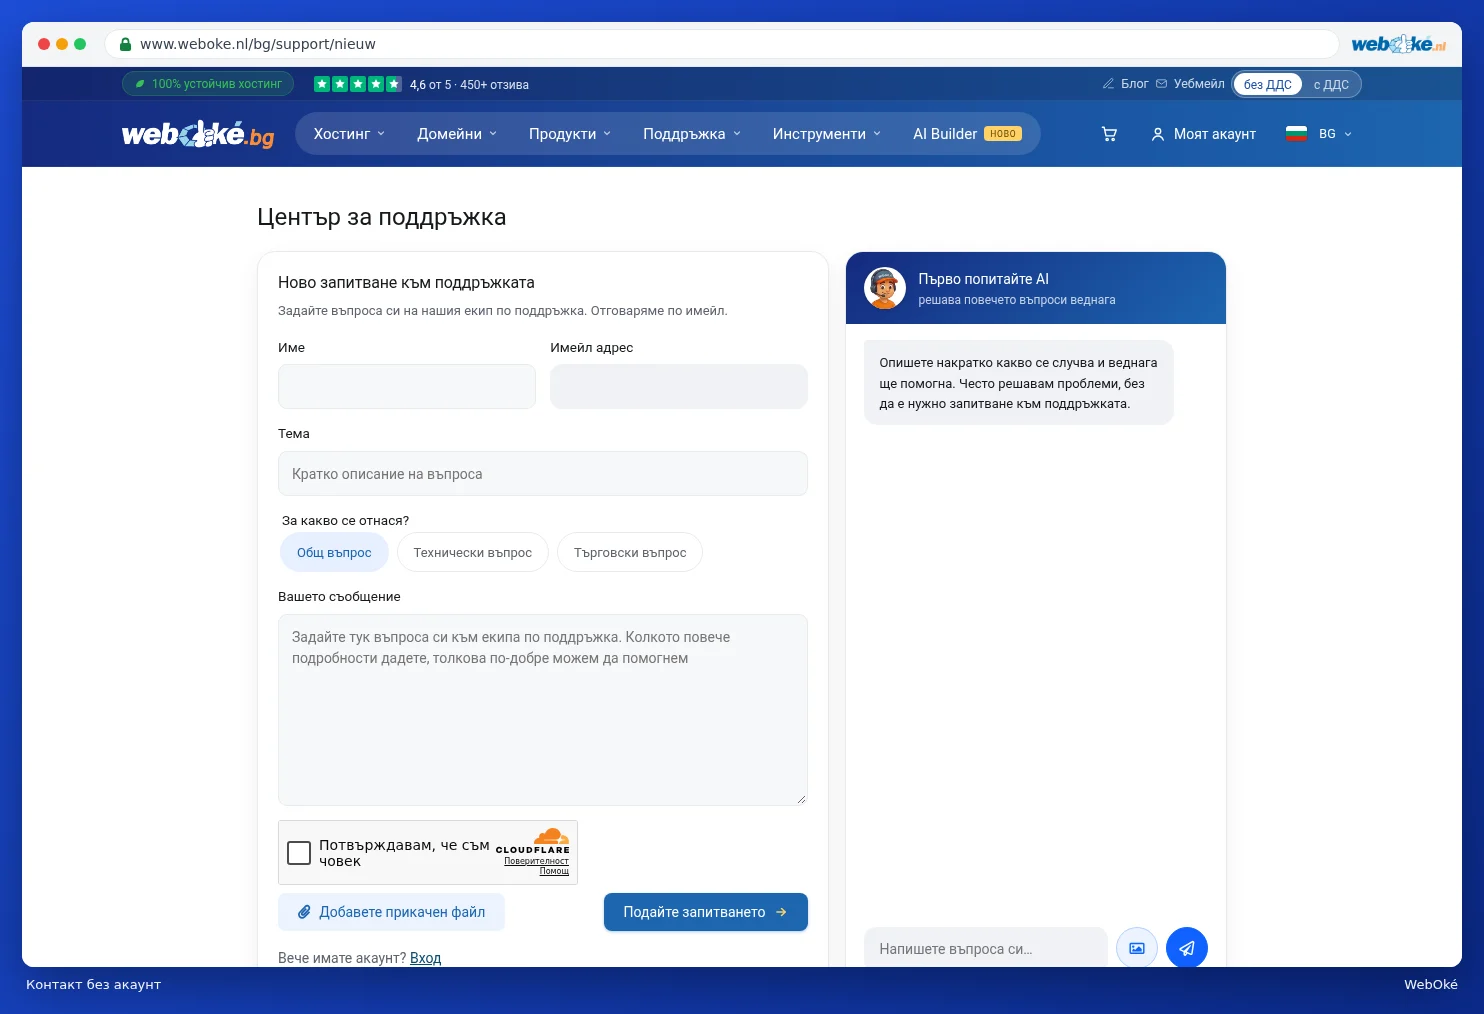The width and height of the screenshot is (1484, 1014).
Task: Click the Trustpilot star rating
Action: click(358, 84)
